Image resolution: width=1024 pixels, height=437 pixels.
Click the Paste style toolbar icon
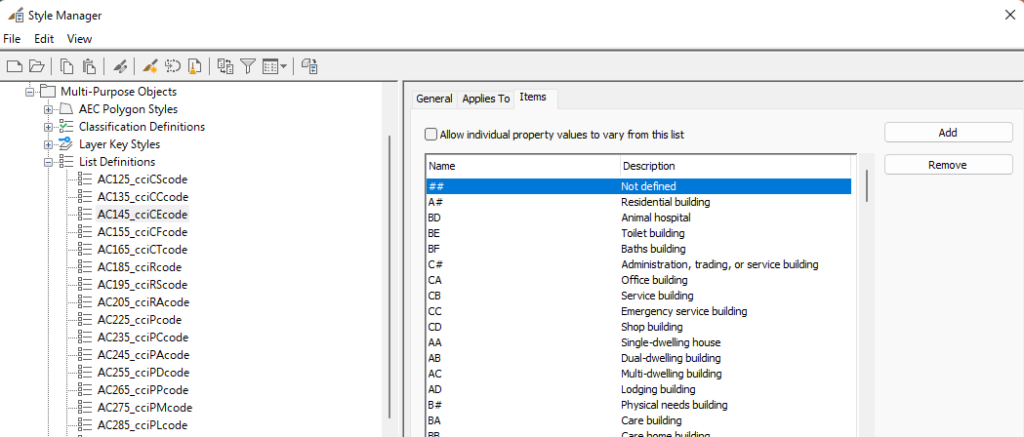[89, 66]
